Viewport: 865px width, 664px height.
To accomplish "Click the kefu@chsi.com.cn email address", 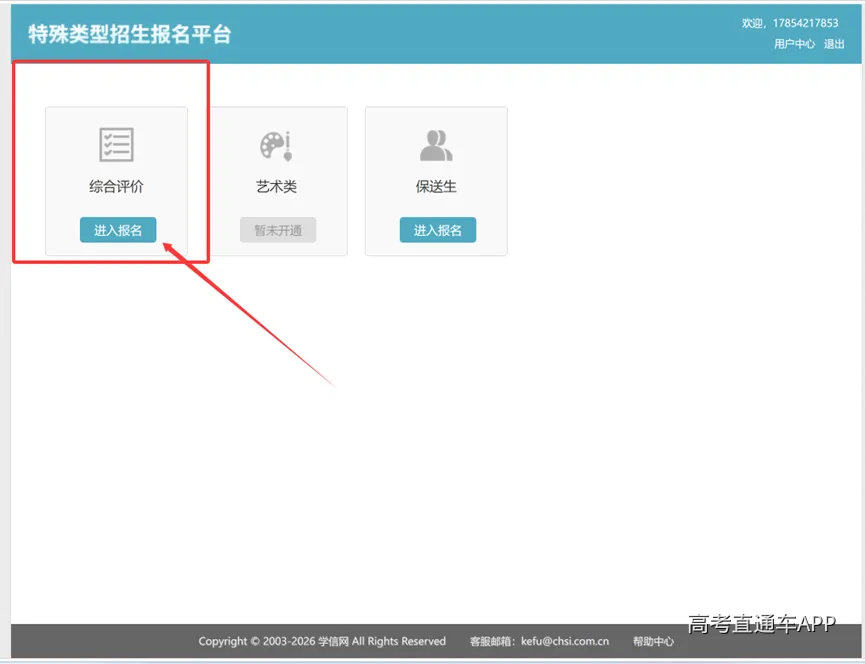I will 565,641.
